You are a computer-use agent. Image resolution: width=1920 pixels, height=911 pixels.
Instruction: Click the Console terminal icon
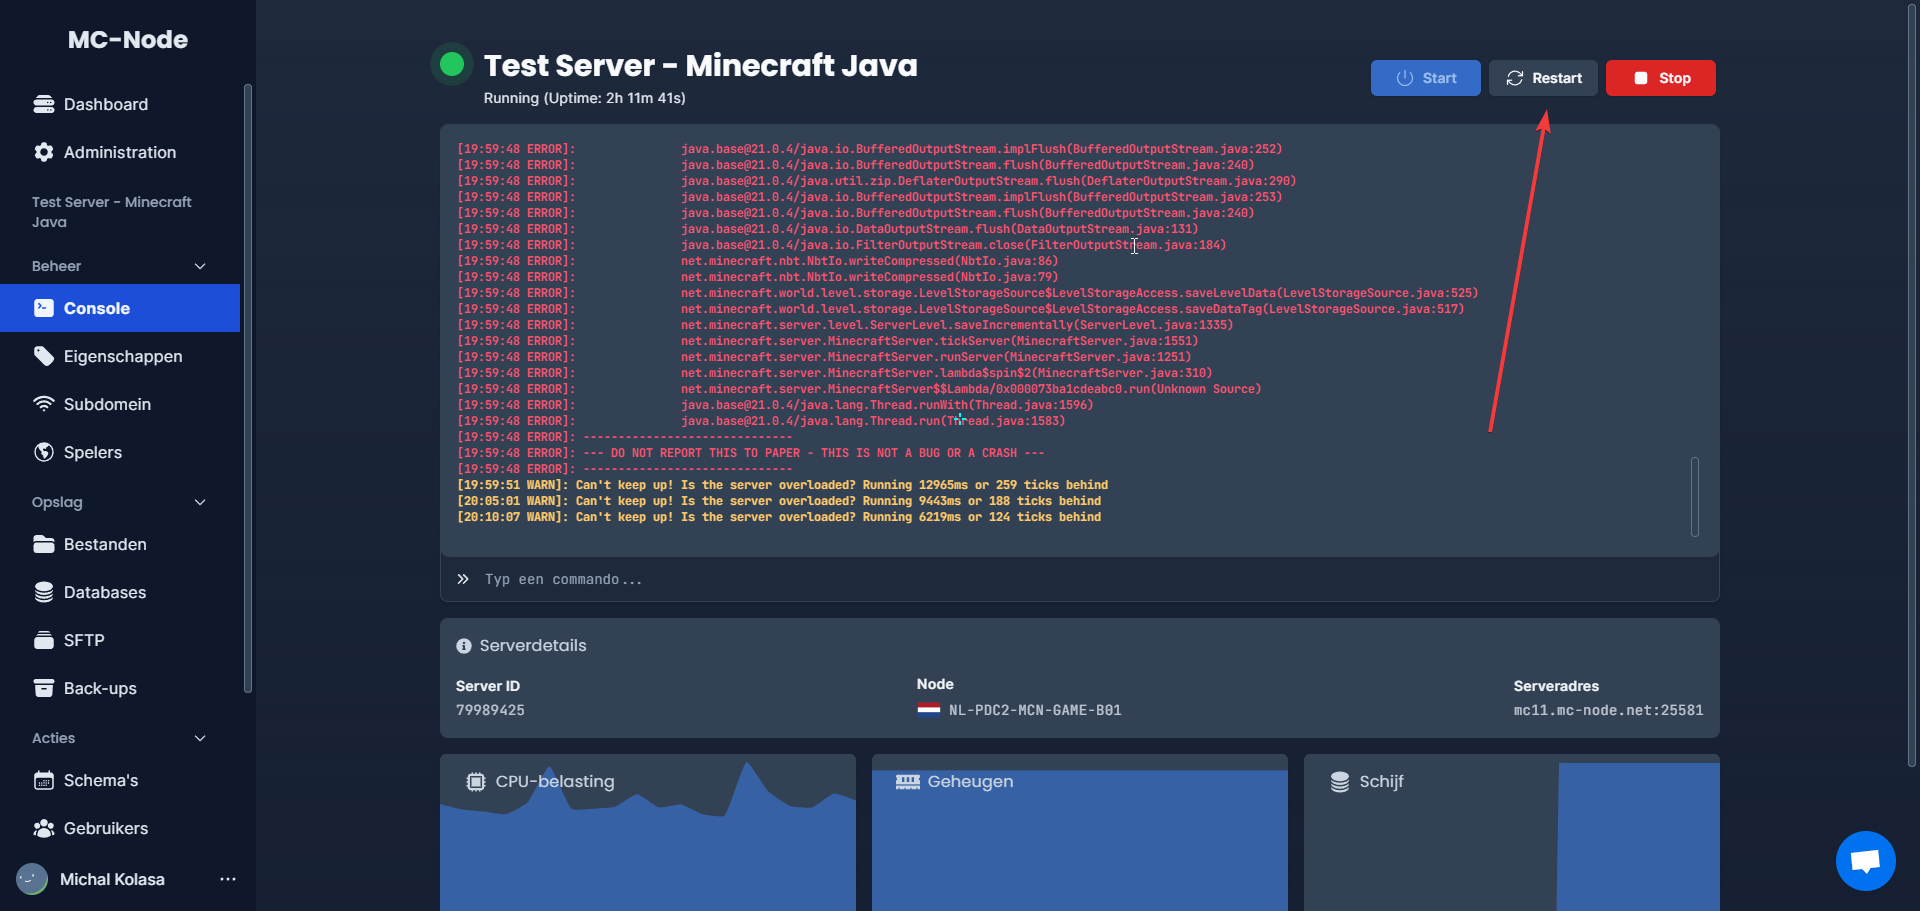(44, 308)
